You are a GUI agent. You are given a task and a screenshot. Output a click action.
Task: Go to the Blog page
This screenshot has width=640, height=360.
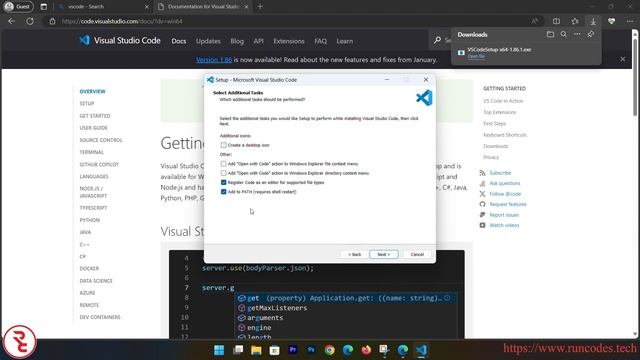[x=237, y=41]
